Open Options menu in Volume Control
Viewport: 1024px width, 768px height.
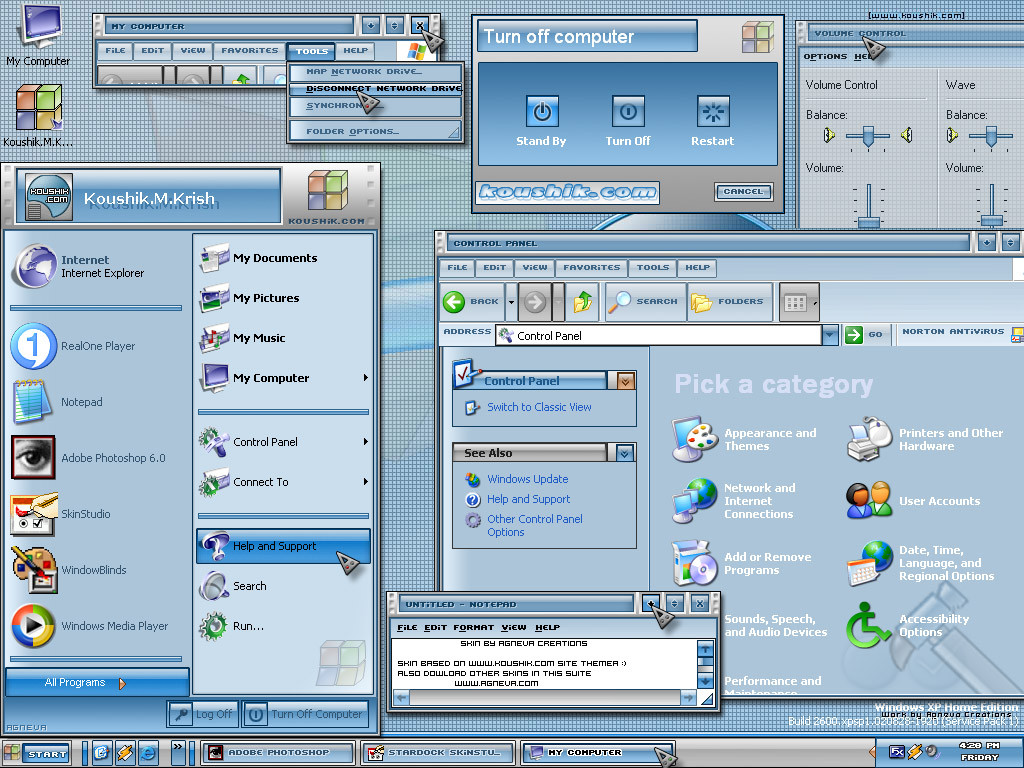point(825,57)
